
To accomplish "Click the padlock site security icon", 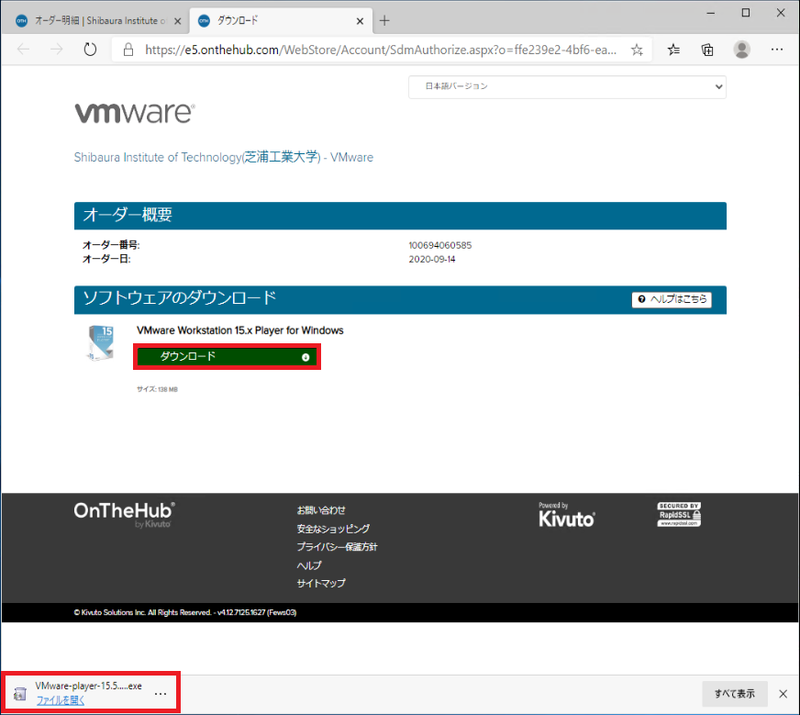I will tap(129, 50).
